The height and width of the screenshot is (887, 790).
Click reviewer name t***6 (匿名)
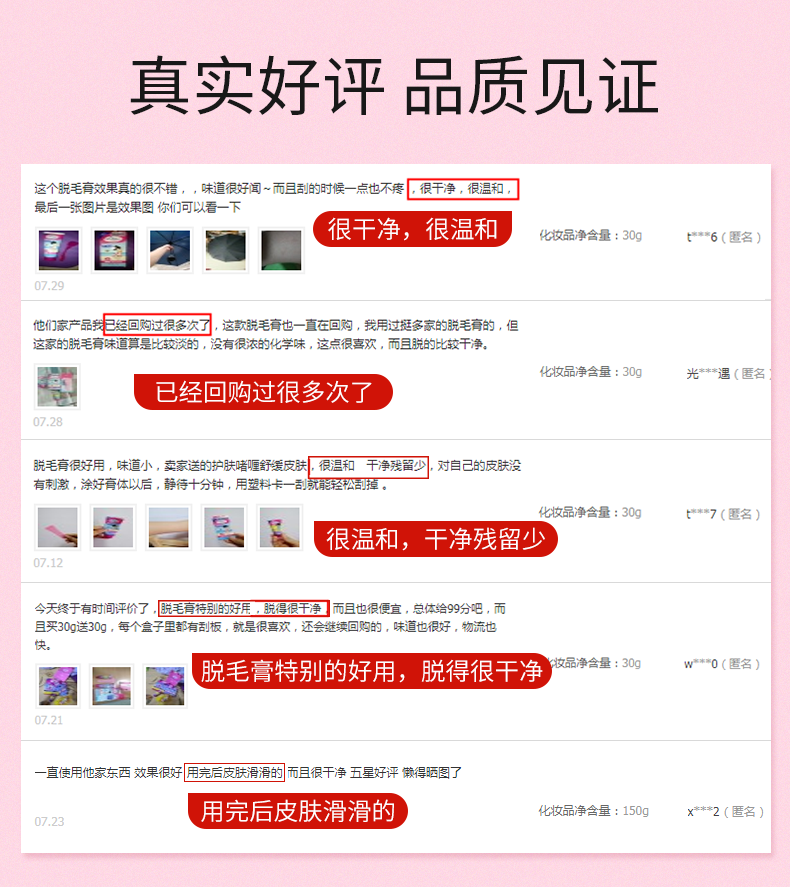pyautogui.click(x=724, y=237)
